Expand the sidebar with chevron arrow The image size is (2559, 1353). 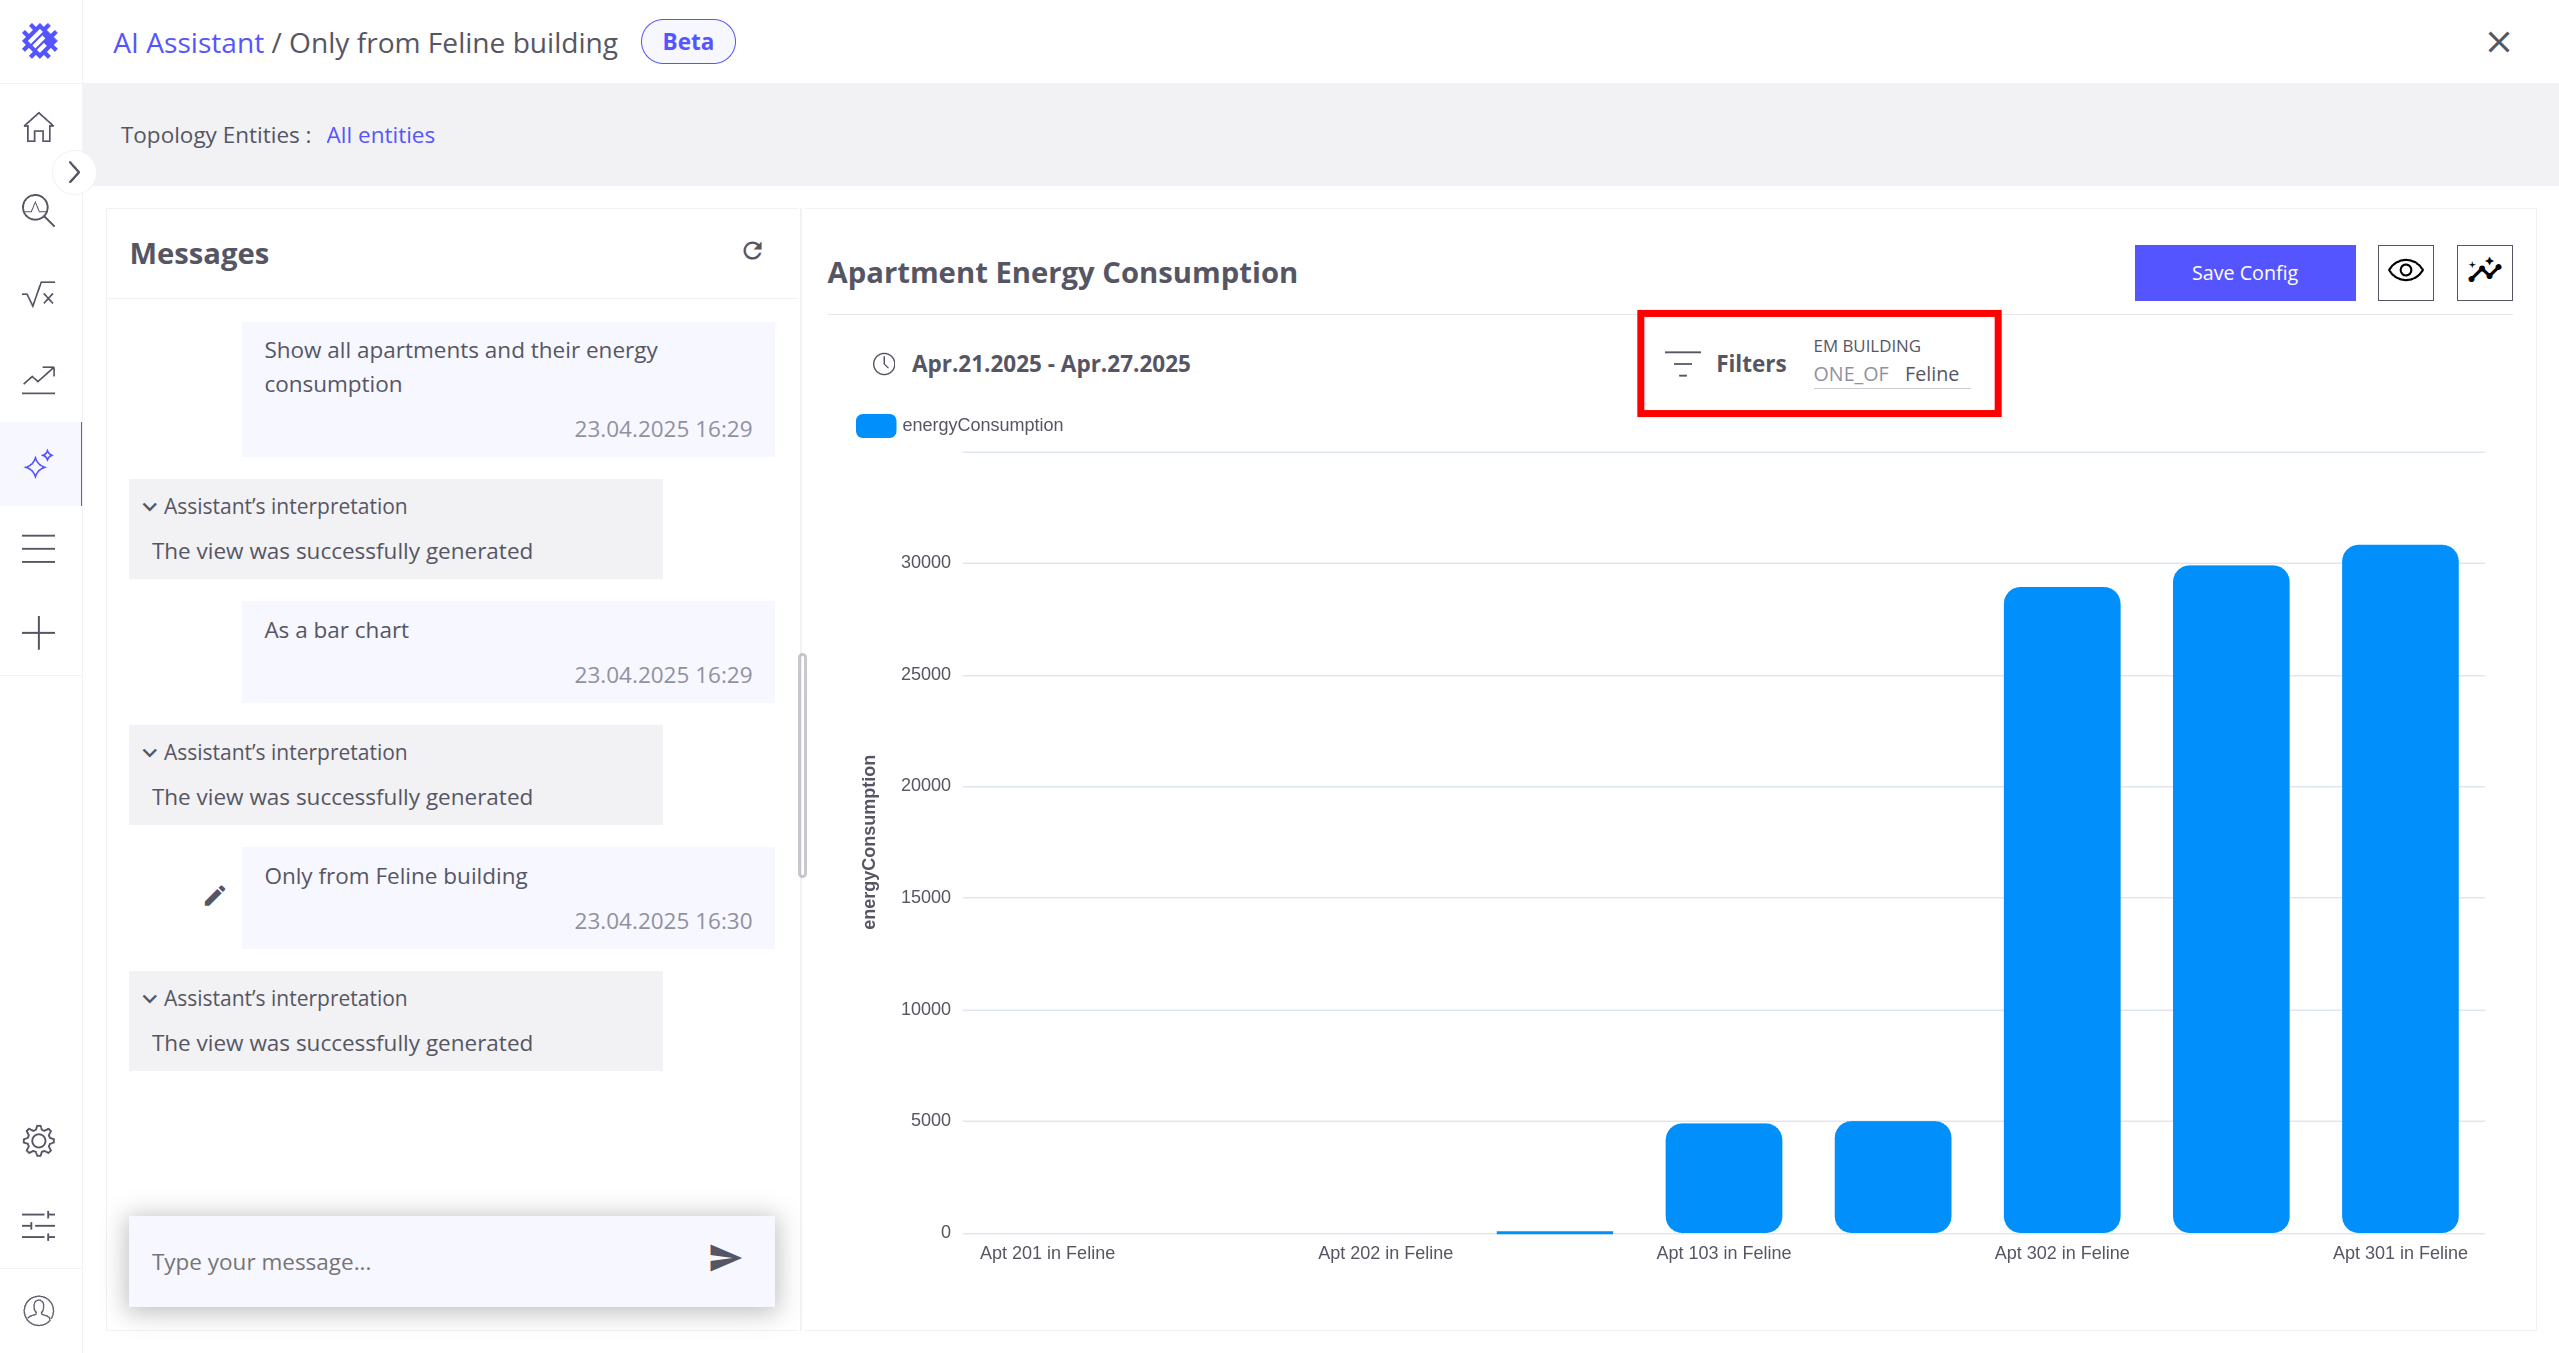(x=74, y=172)
